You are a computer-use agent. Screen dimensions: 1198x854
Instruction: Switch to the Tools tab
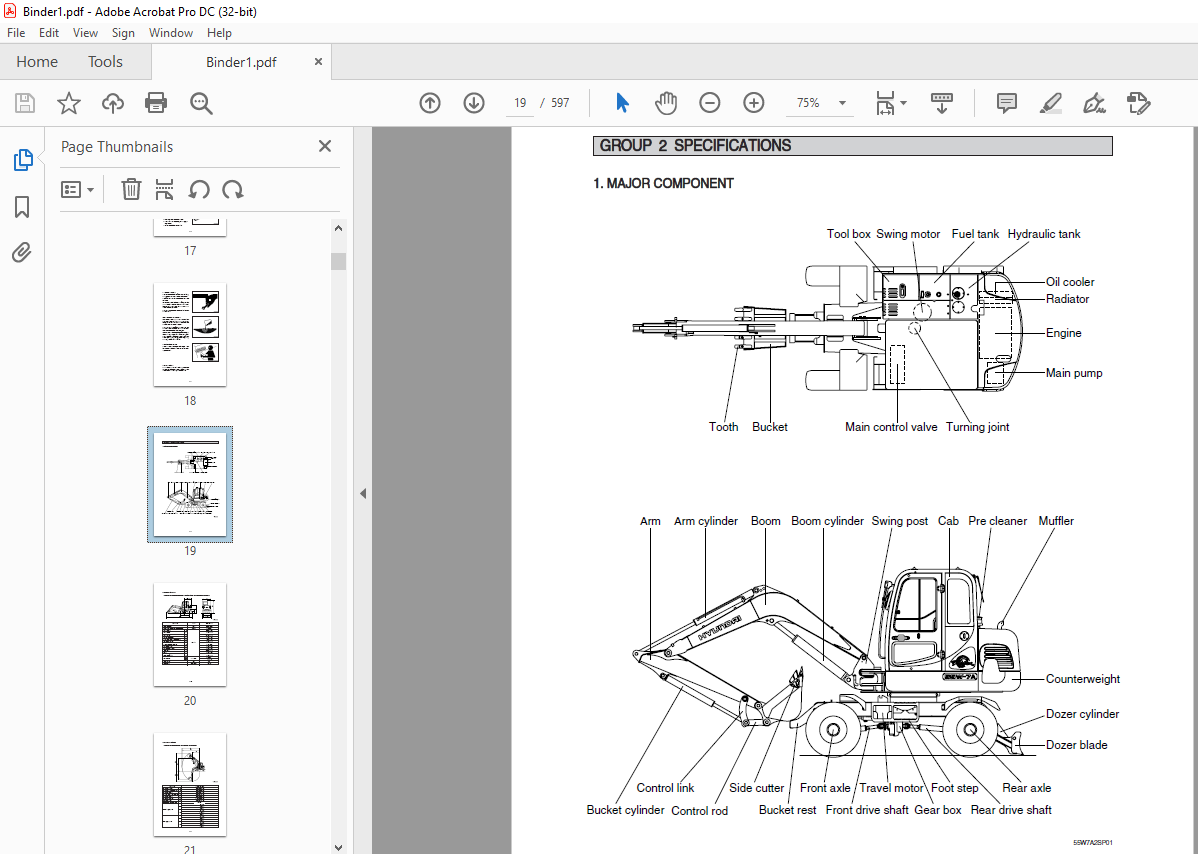(x=105, y=62)
